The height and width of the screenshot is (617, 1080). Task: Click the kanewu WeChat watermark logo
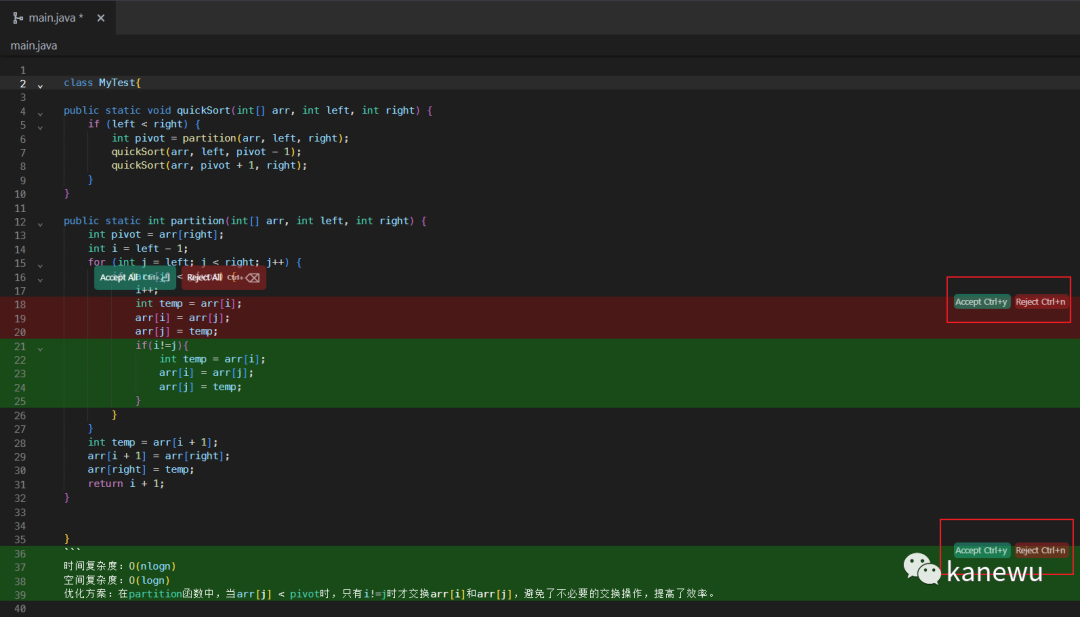click(922, 567)
